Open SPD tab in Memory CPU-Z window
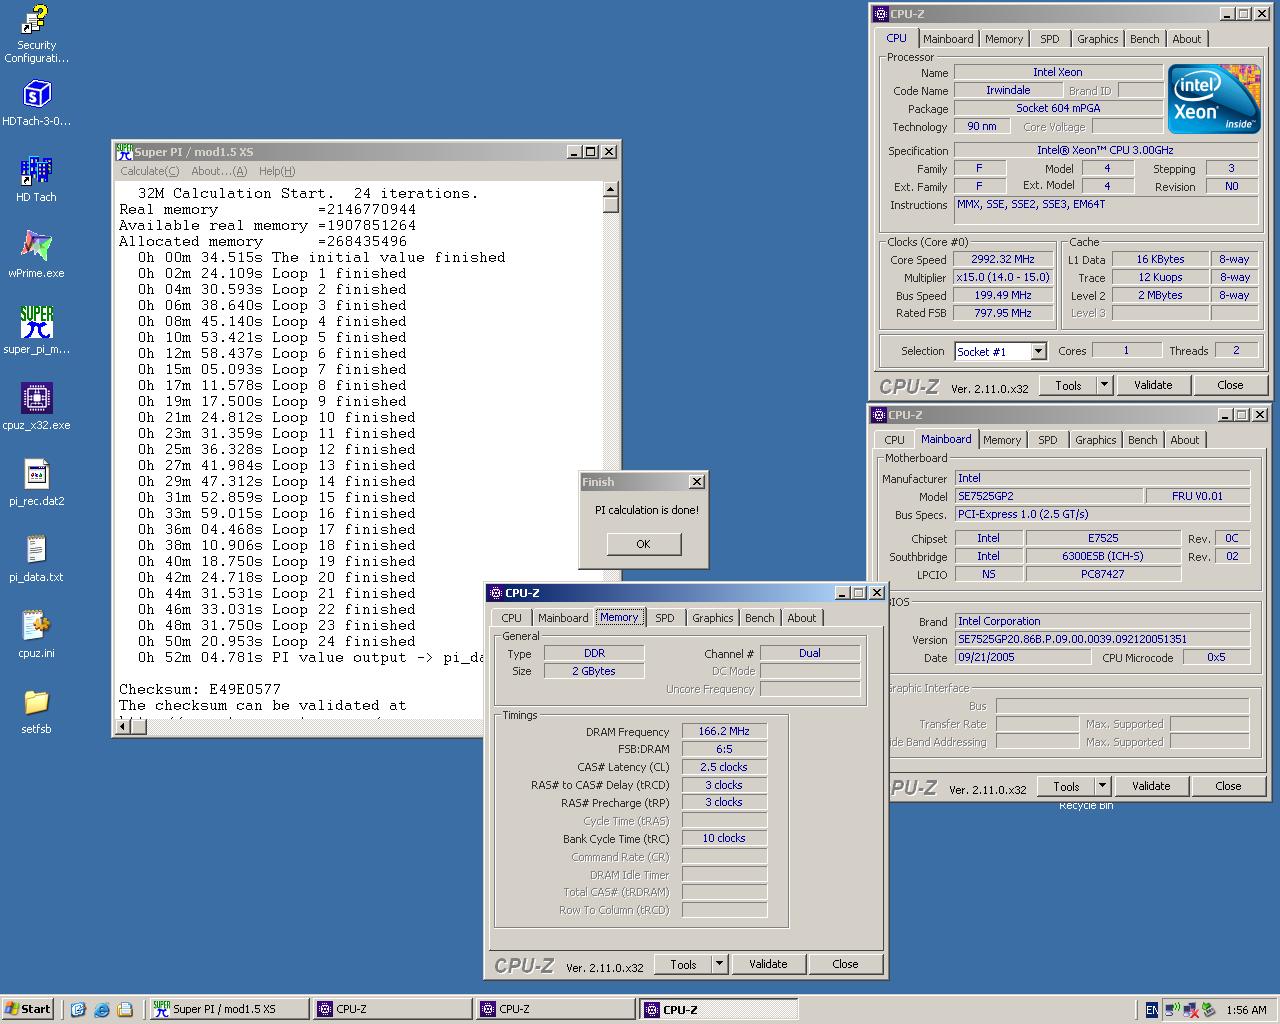 point(665,618)
